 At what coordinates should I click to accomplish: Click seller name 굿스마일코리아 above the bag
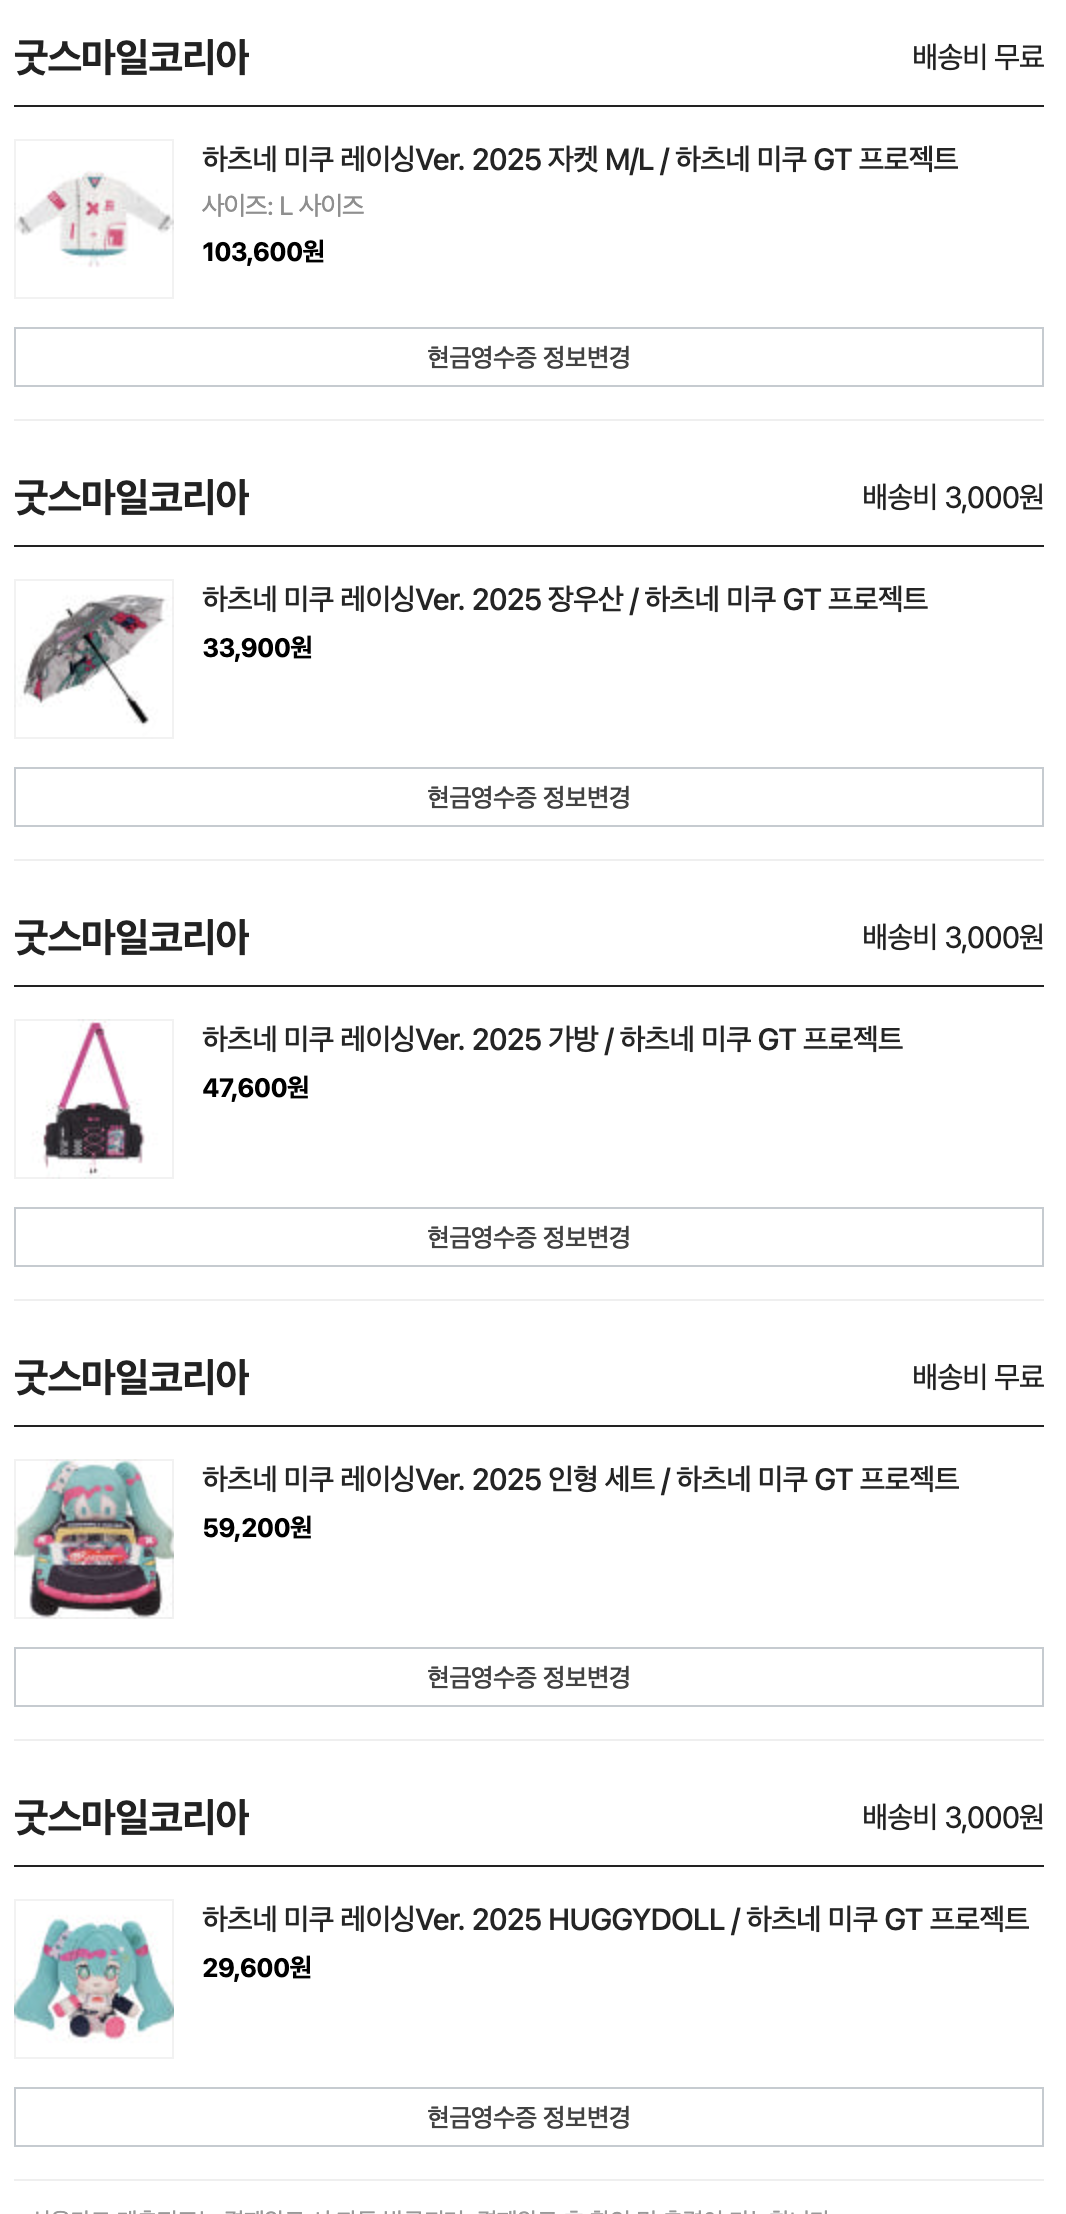pyautogui.click(x=131, y=938)
